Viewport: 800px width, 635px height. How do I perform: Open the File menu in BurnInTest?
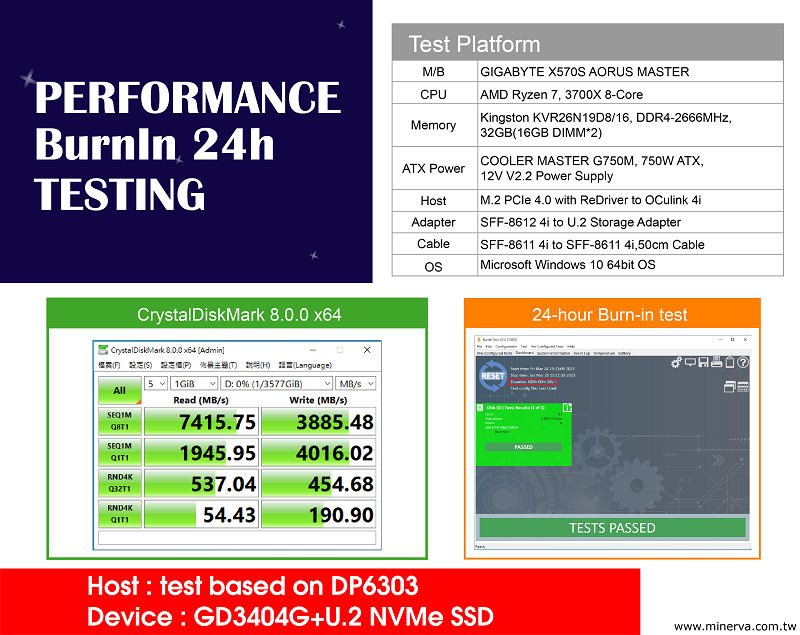pyautogui.click(x=479, y=346)
